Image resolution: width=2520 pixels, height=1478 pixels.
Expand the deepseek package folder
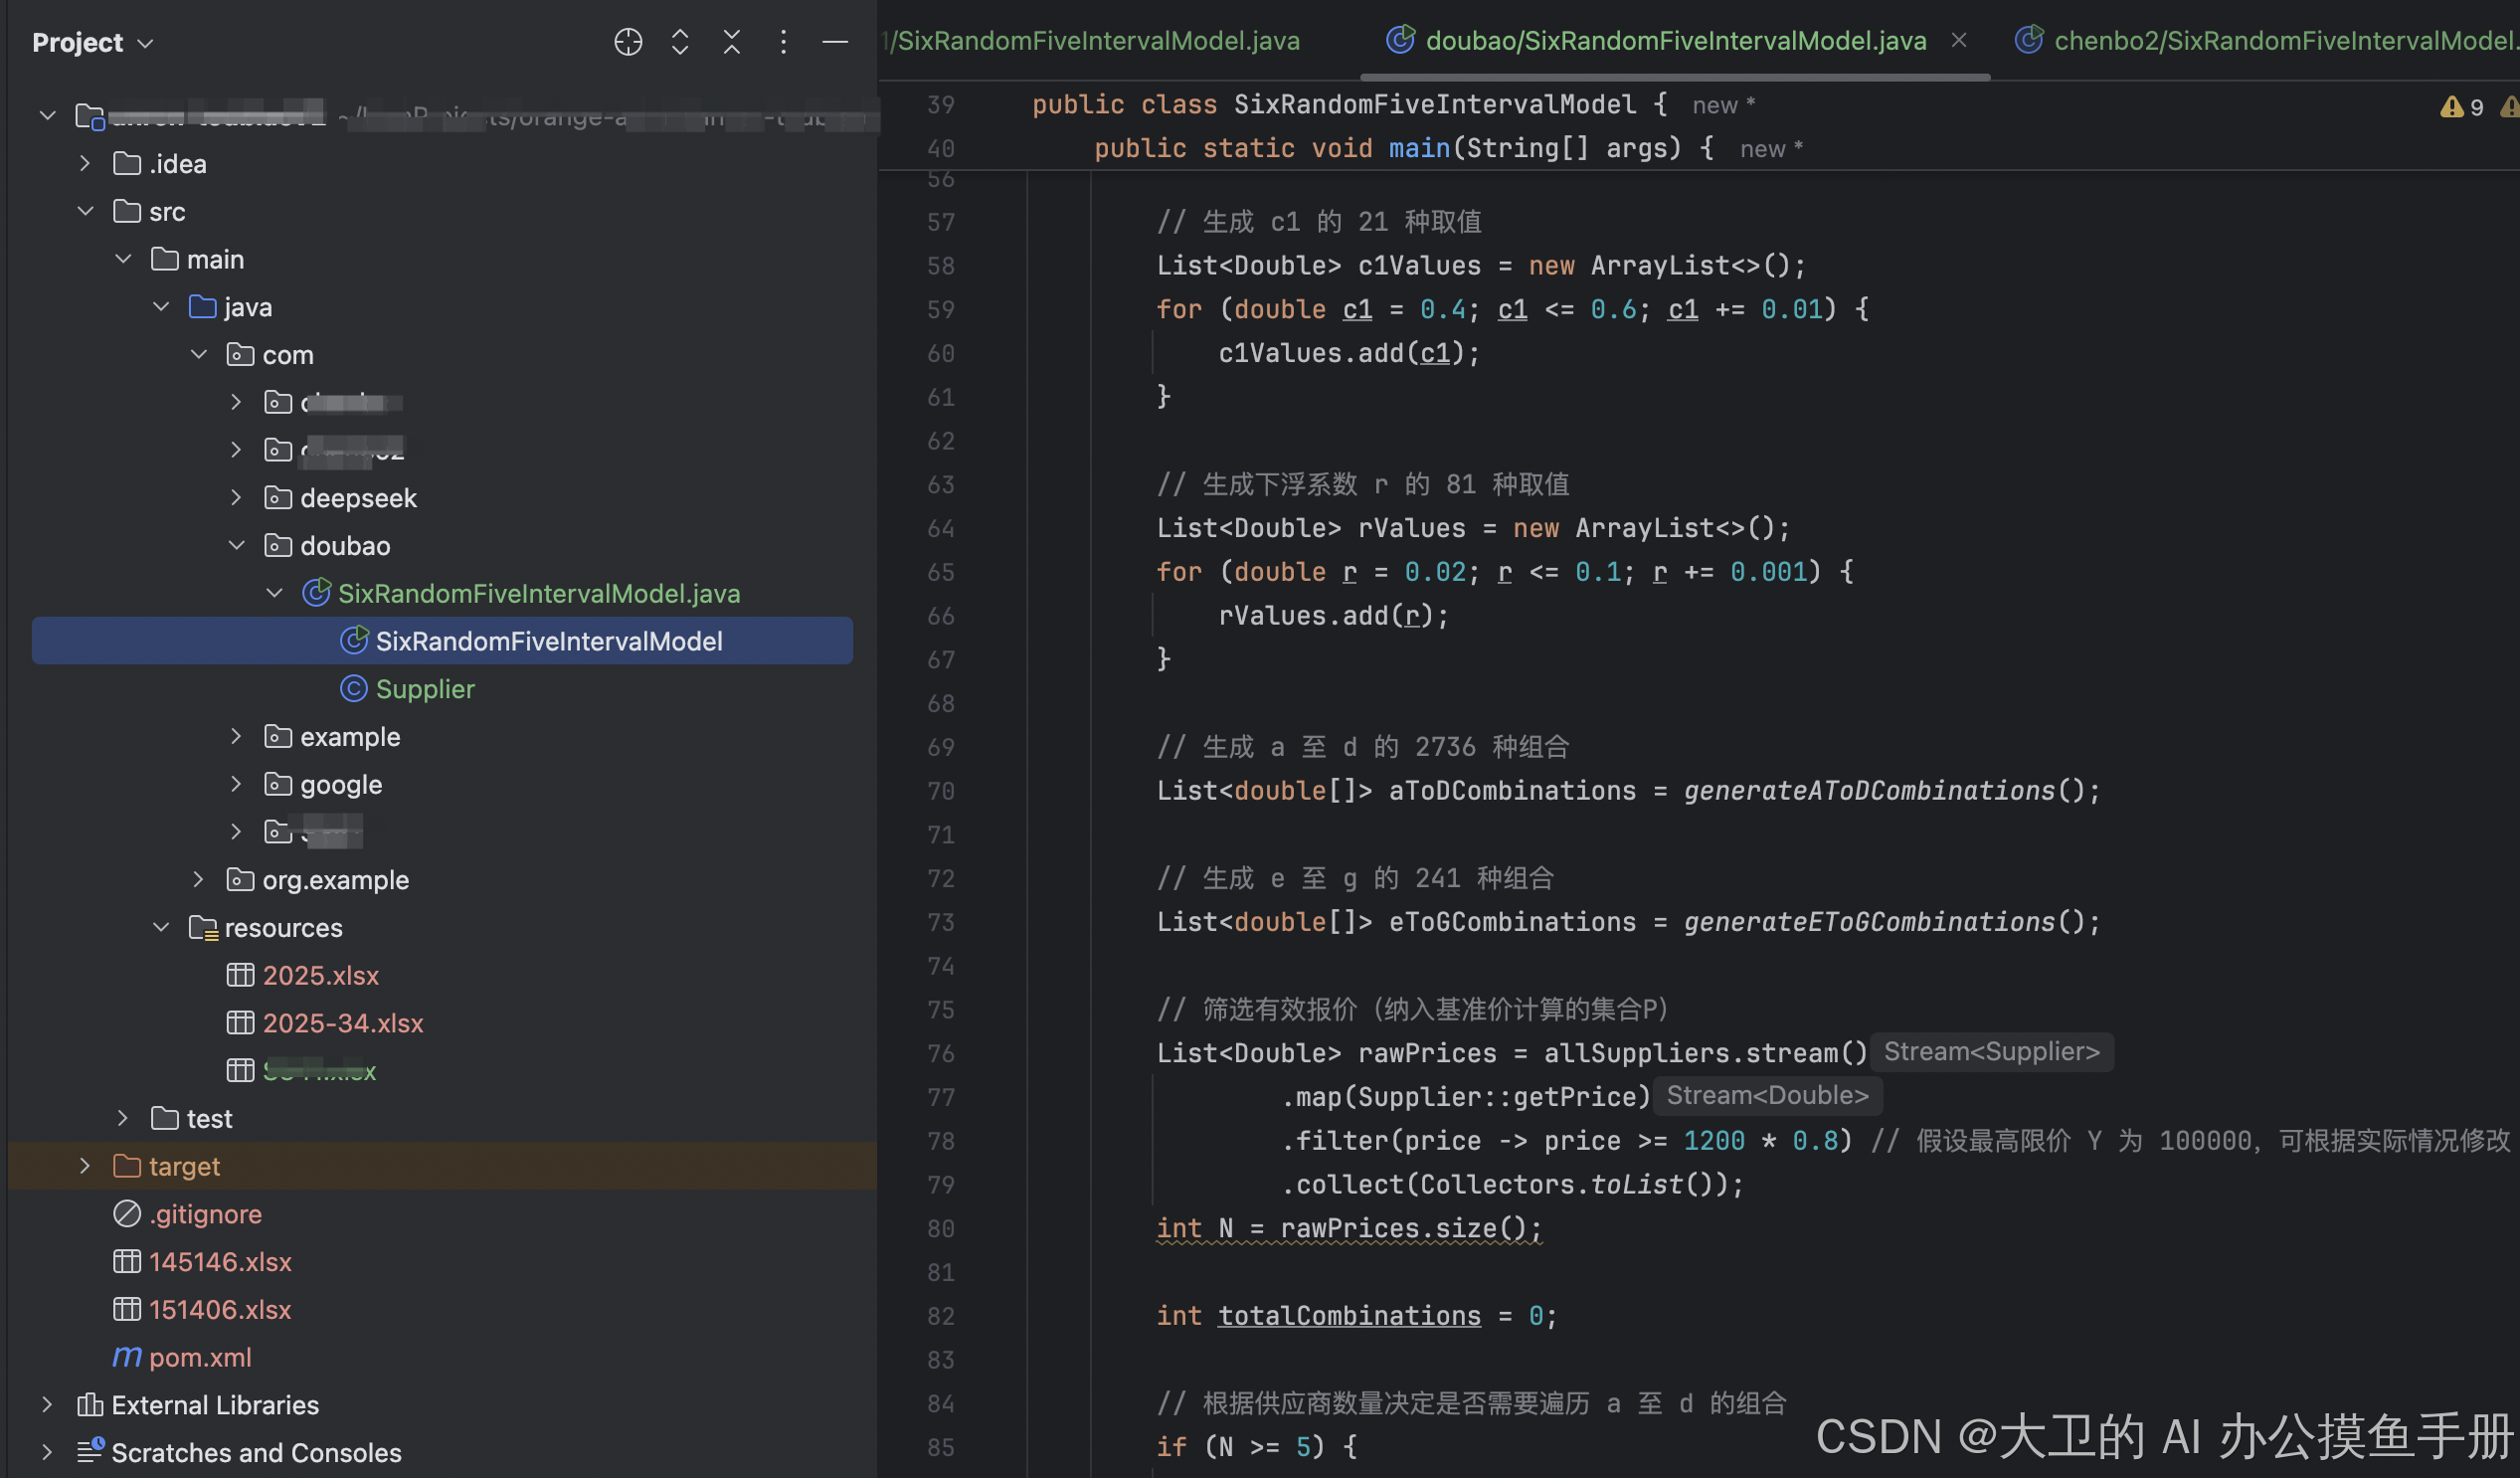coord(236,498)
